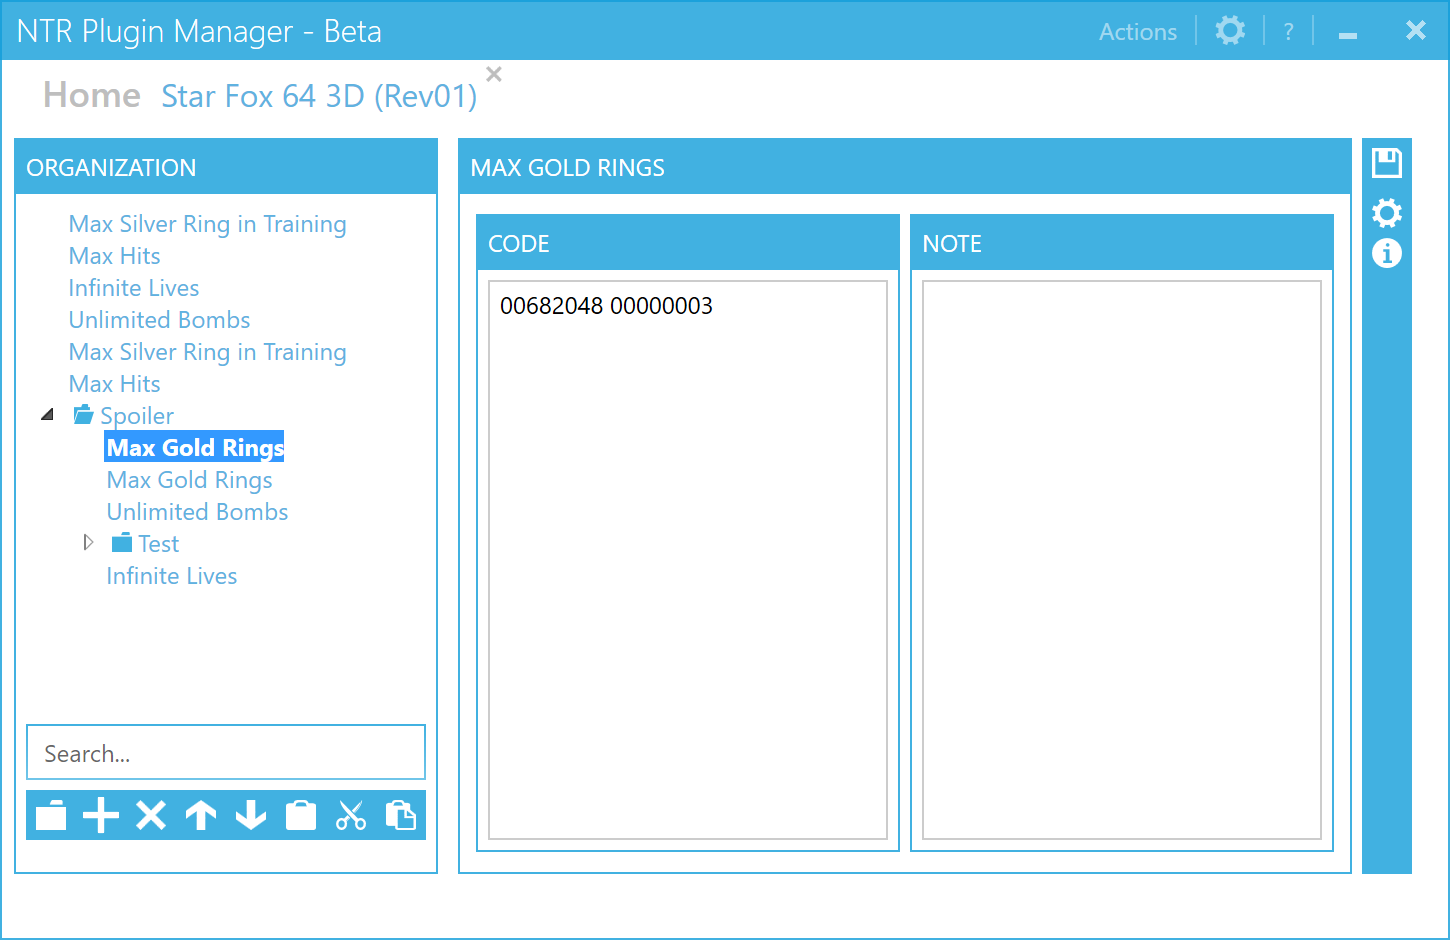Screen dimensions: 1450x940
Task: Copy the selected item with the clipboard icon
Action: 301,816
